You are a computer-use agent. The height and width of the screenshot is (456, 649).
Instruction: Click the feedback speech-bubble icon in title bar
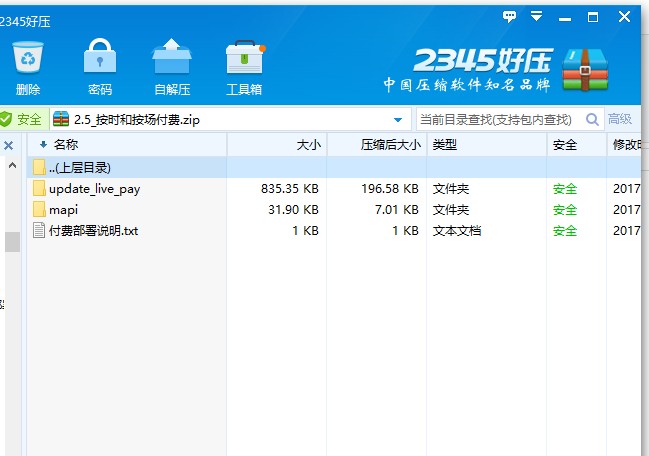tap(509, 17)
